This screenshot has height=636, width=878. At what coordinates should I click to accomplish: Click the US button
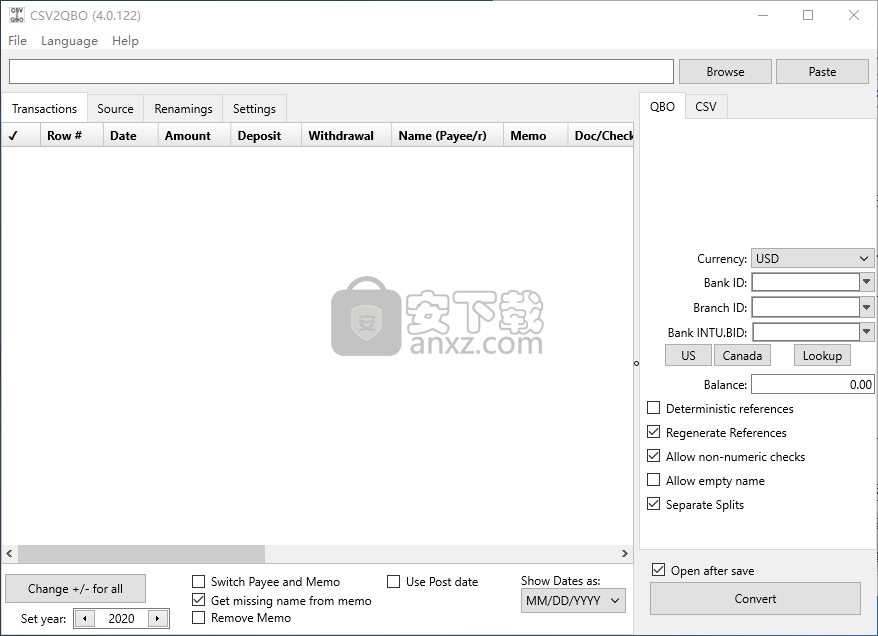[x=688, y=356]
